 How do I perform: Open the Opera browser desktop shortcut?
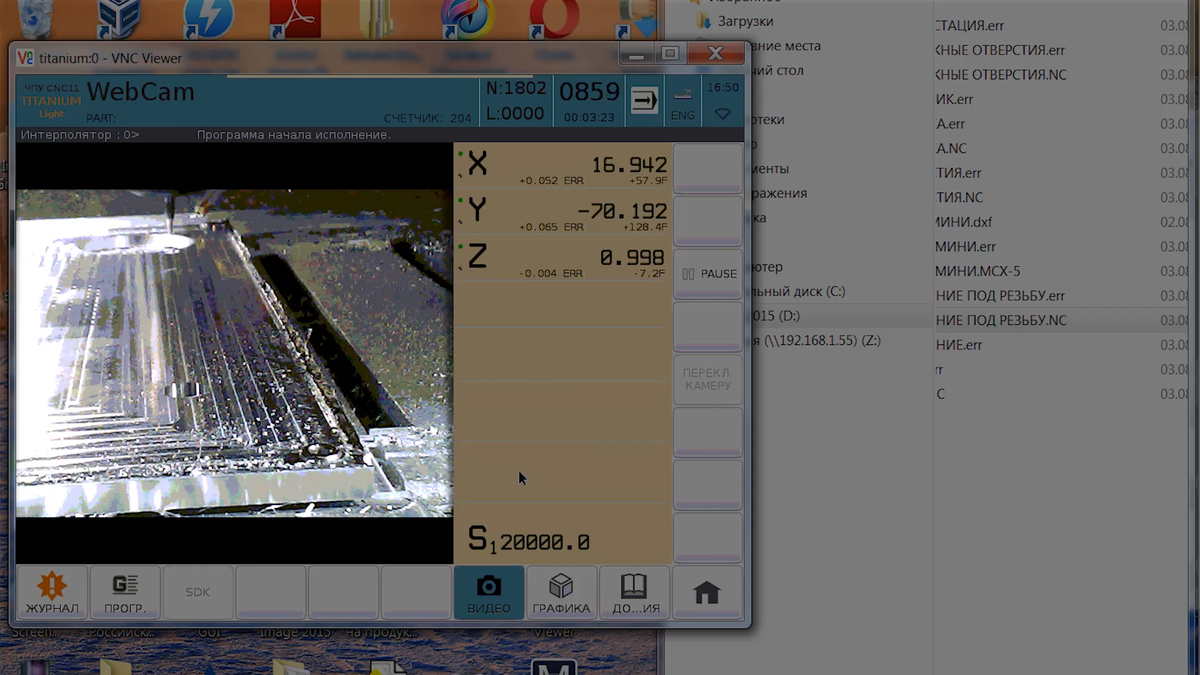tap(554, 17)
